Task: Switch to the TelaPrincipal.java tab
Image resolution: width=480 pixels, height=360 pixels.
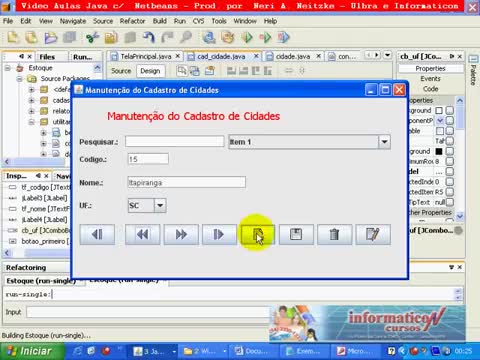Action: 146,57
